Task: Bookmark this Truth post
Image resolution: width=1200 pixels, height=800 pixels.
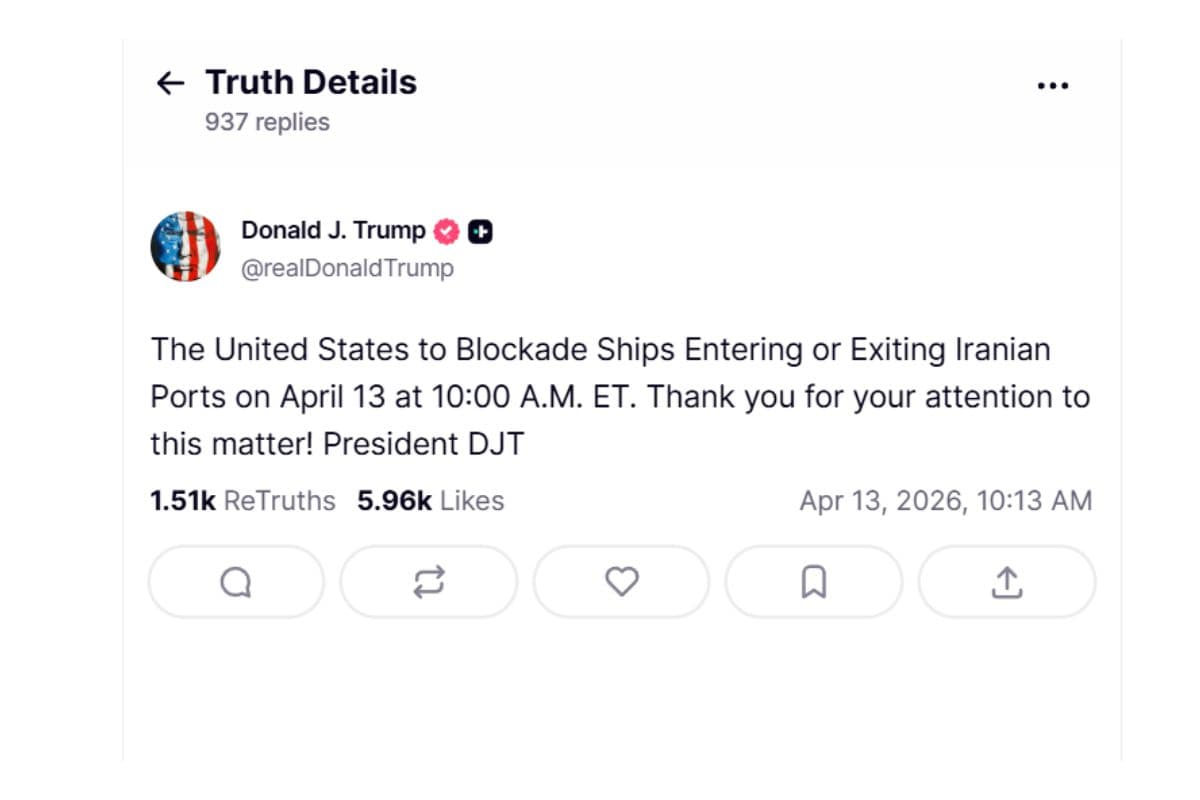Action: click(x=814, y=582)
